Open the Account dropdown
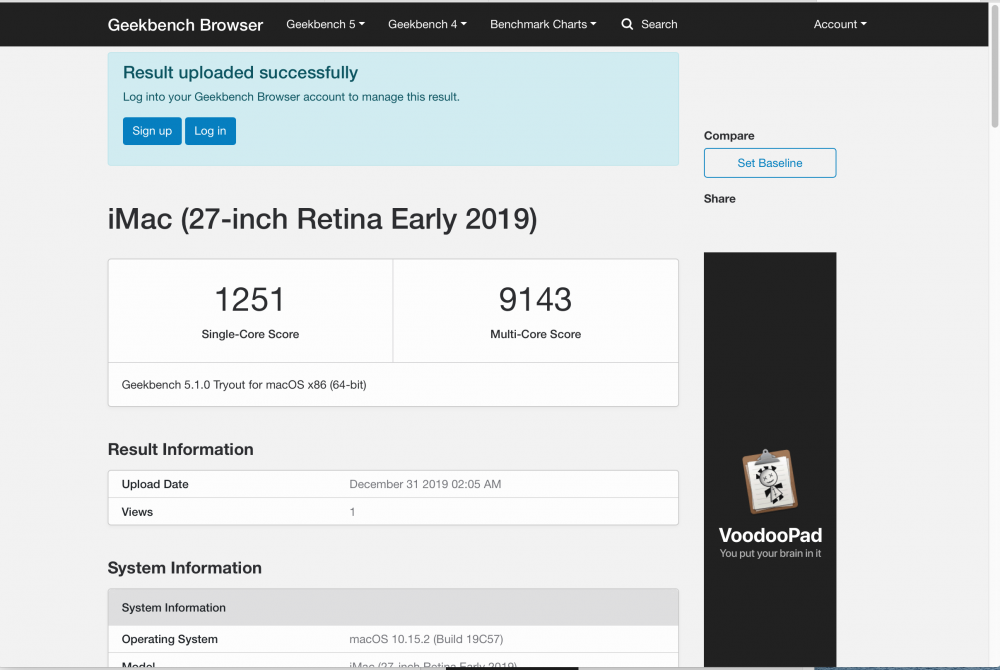 tap(840, 24)
